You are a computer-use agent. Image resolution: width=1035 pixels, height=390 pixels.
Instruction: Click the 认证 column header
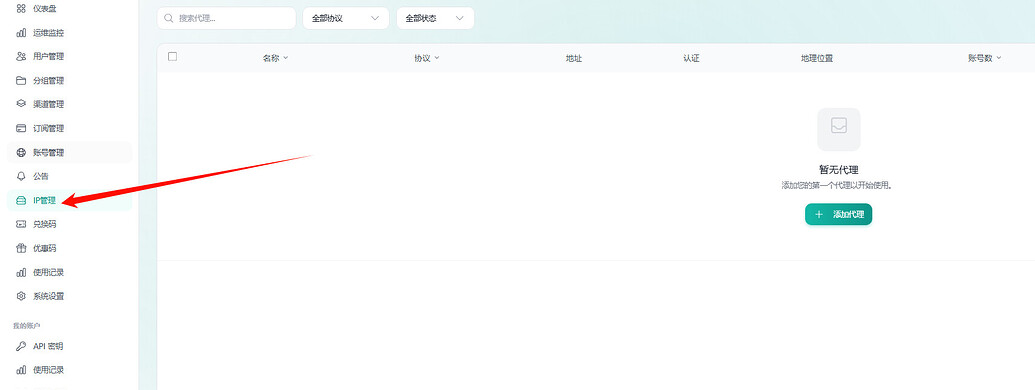coord(691,58)
